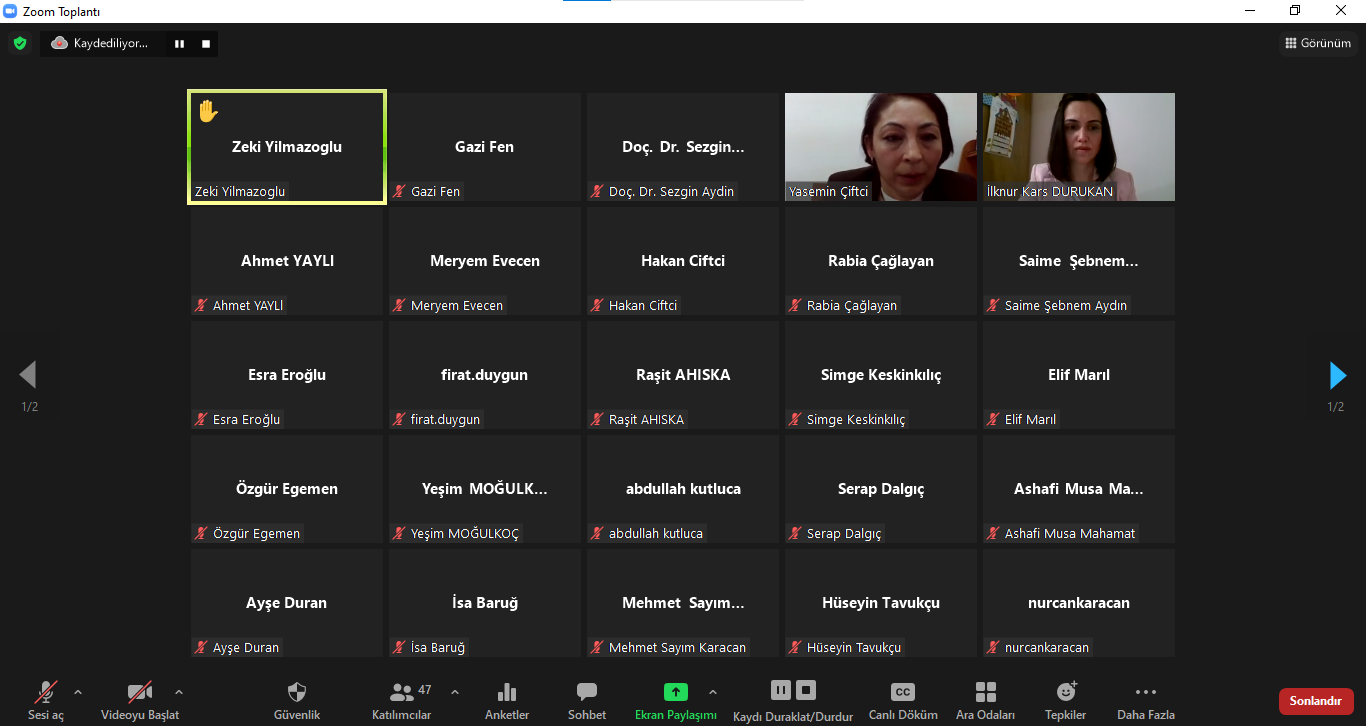1366x726 pixels.
Task: Open Daha Fazla more options
Action: tap(1146, 701)
